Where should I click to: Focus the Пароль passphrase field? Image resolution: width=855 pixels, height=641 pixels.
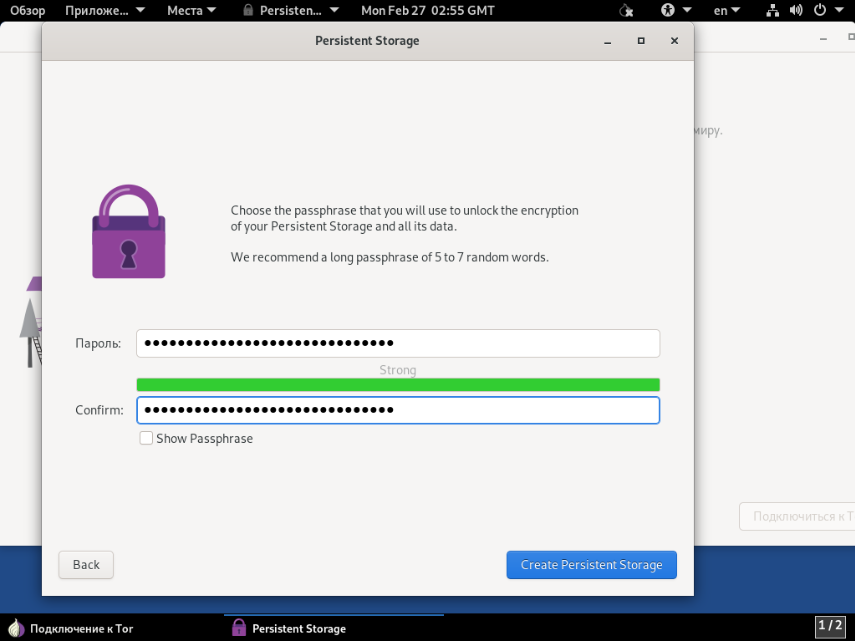point(397,343)
